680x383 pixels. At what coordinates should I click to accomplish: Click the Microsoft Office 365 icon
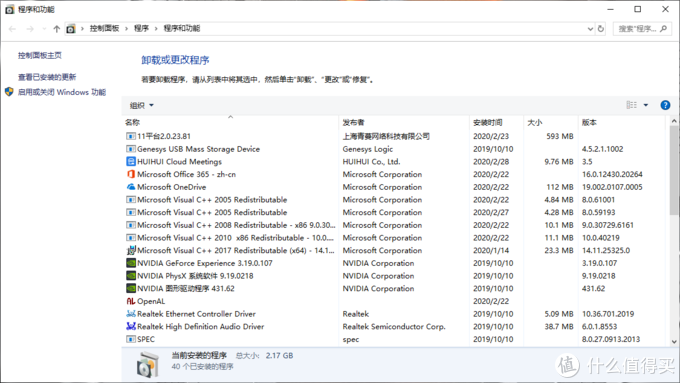131,174
